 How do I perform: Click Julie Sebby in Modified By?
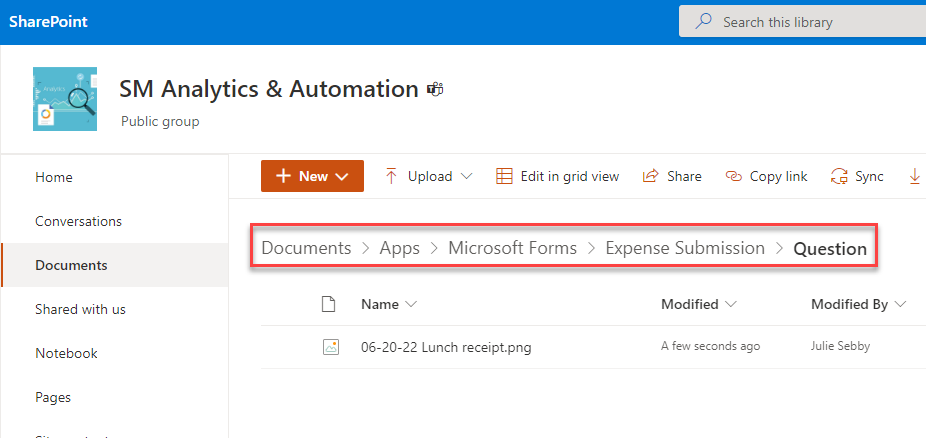pyautogui.click(x=840, y=347)
